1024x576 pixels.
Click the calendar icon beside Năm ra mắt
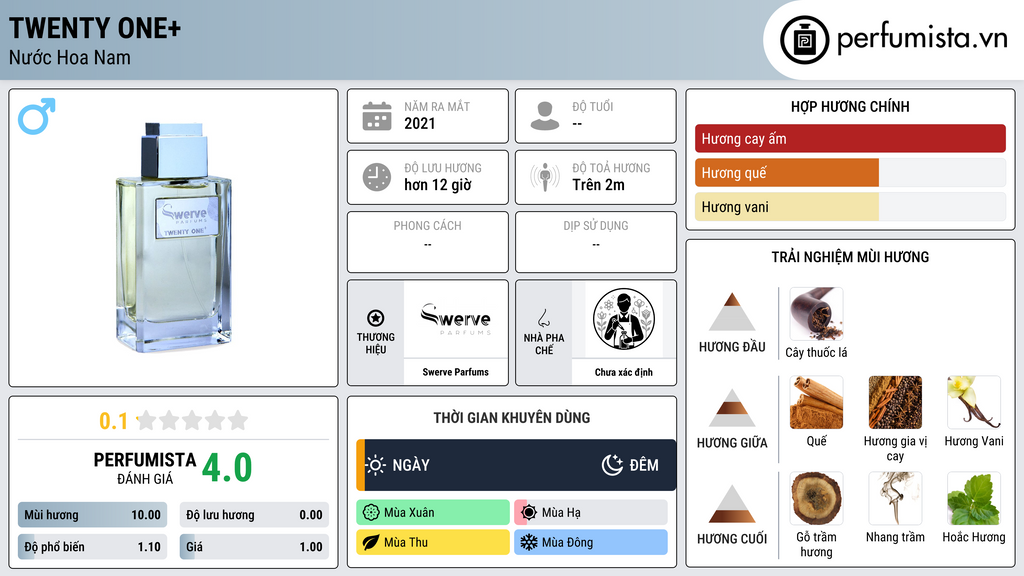[377, 116]
